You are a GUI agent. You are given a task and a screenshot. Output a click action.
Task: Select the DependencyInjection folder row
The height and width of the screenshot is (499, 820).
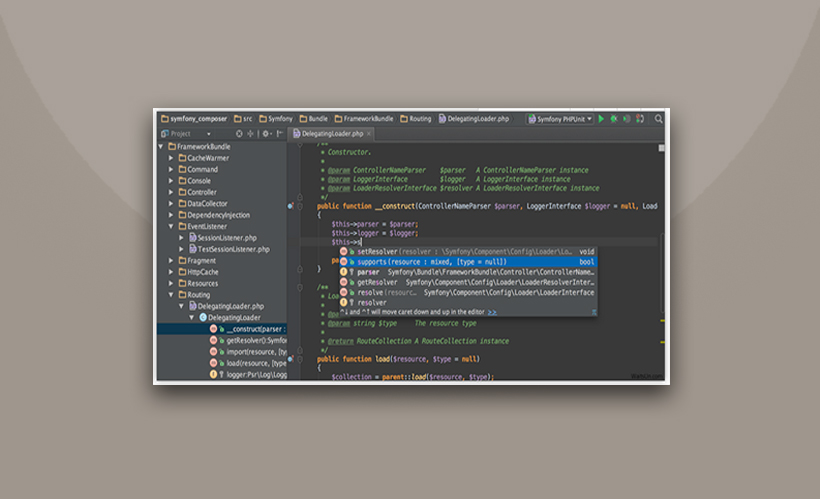pos(222,215)
